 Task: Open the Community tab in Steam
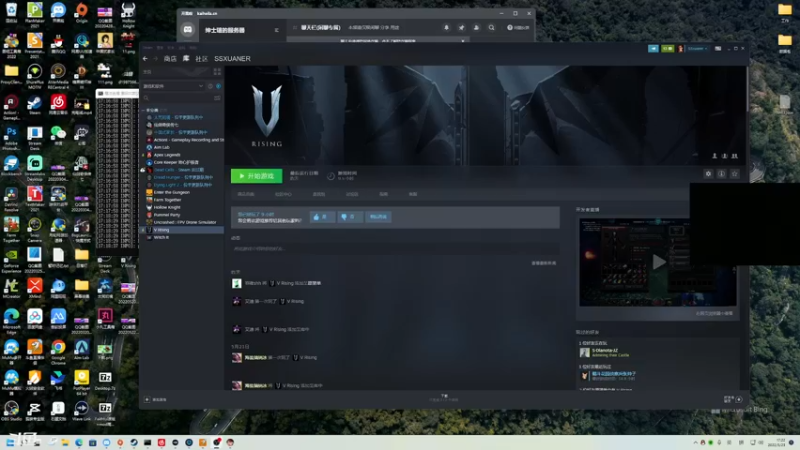pos(202,59)
